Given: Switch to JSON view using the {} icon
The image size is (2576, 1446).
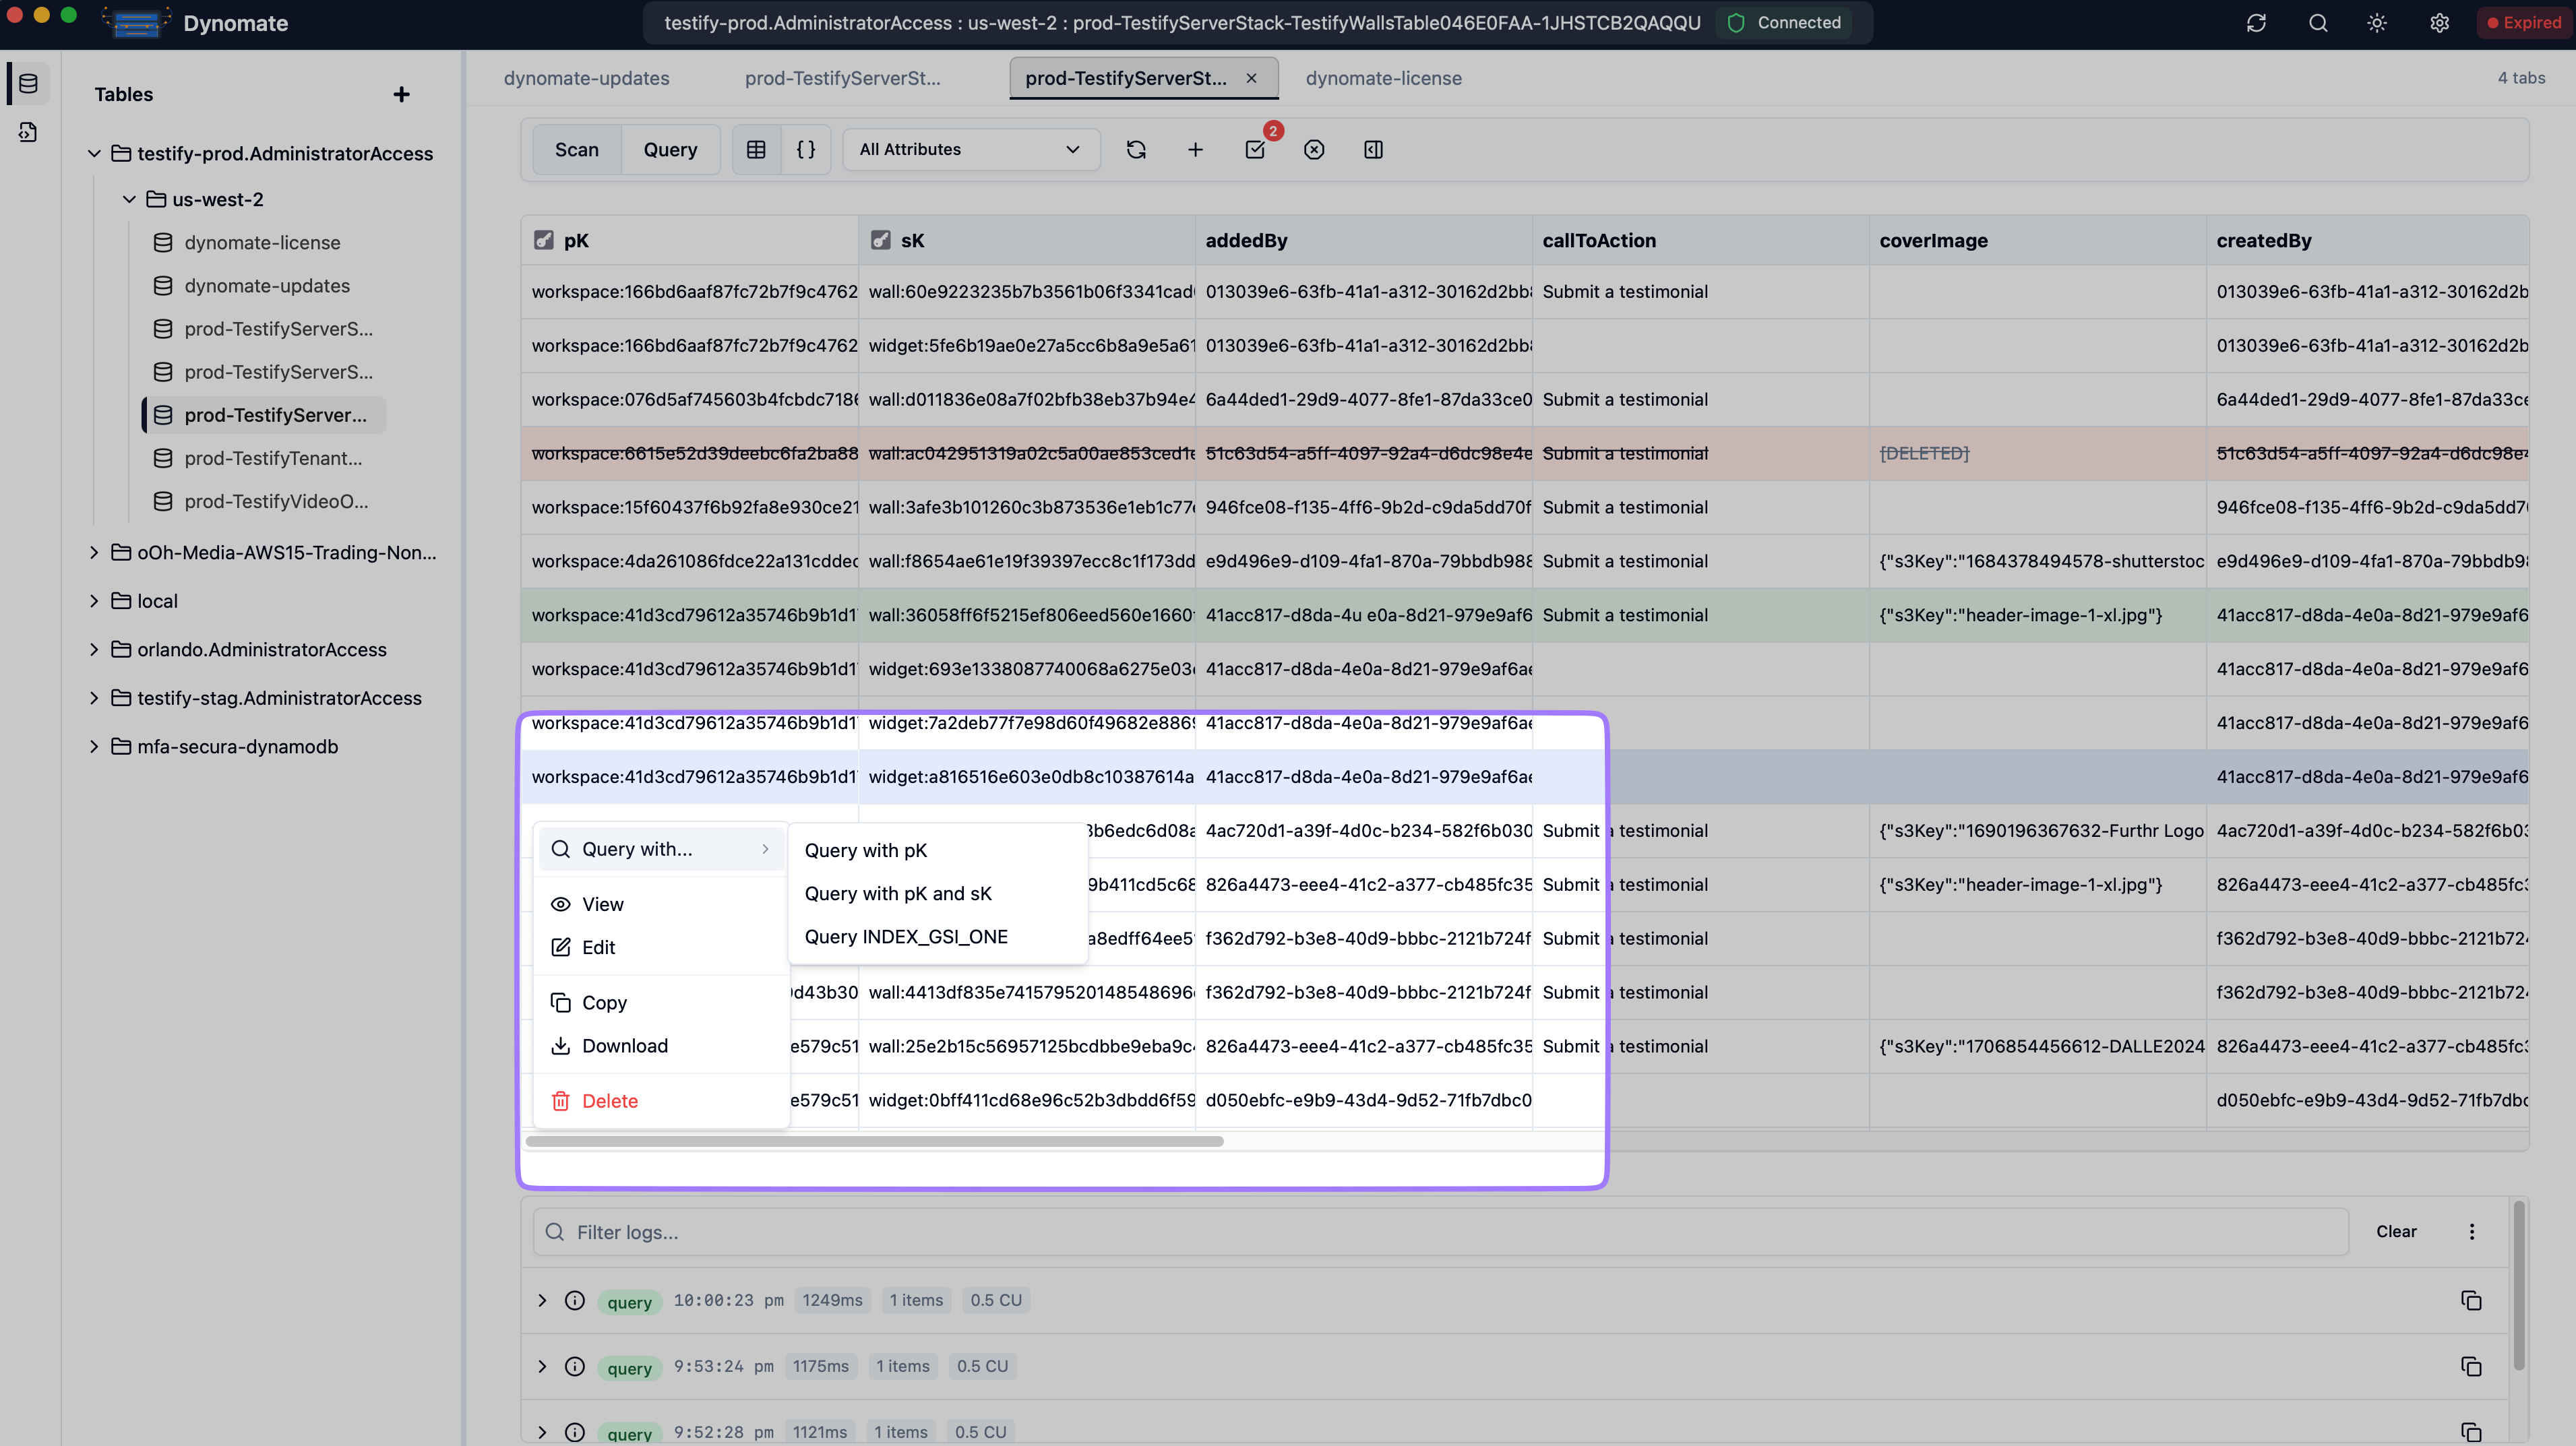Looking at the screenshot, I should (x=806, y=149).
